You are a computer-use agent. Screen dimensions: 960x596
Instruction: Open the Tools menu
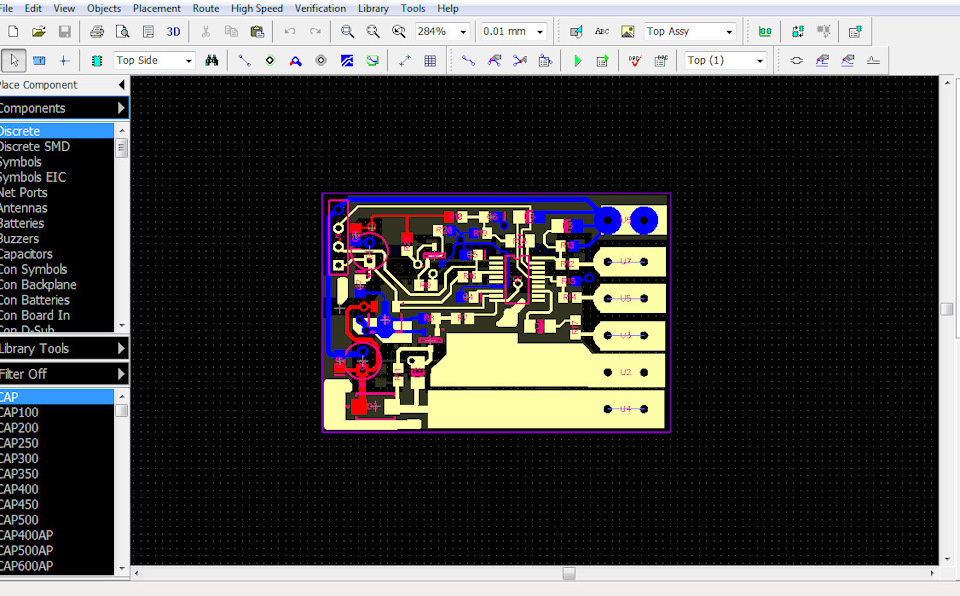tap(413, 9)
